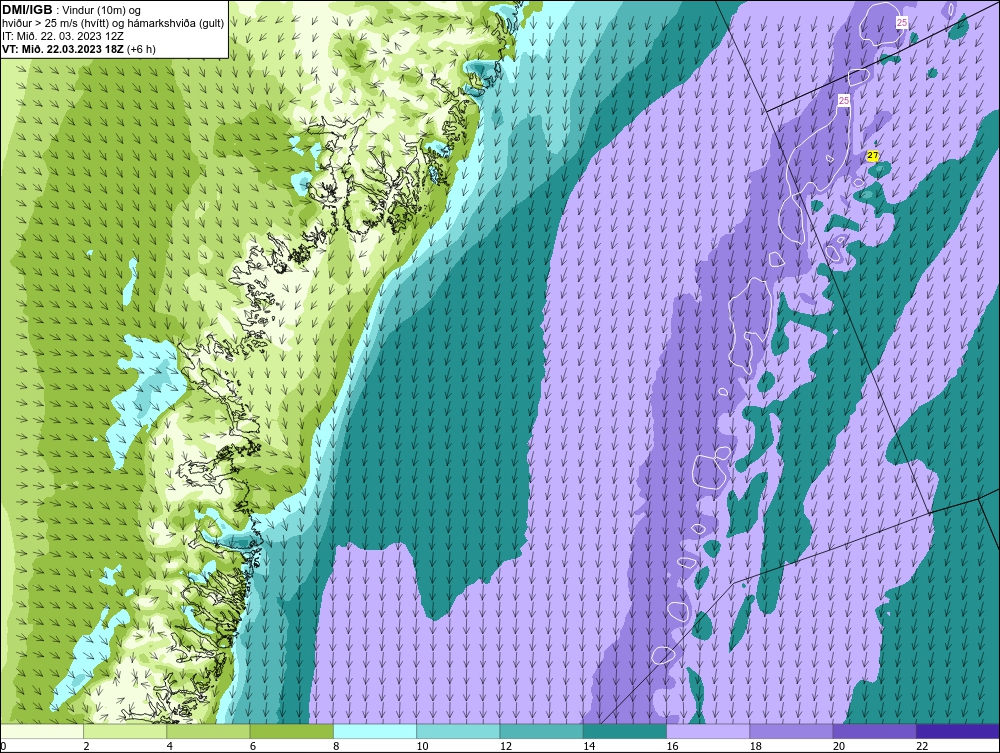Click the legend scale number 8
The image size is (1000, 753).
pos(336,746)
